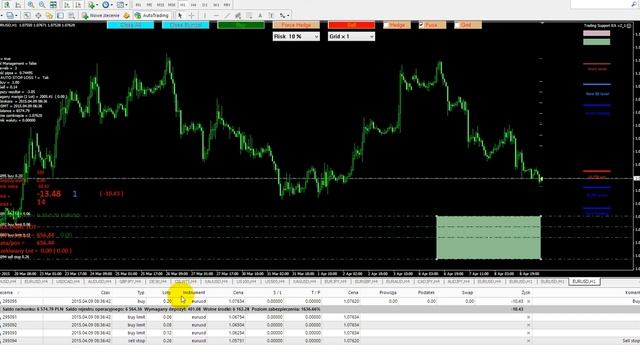Select the trendline drawing tool
Image resolution: width=640 pixels, height=360 pixels.
pos(227,16)
